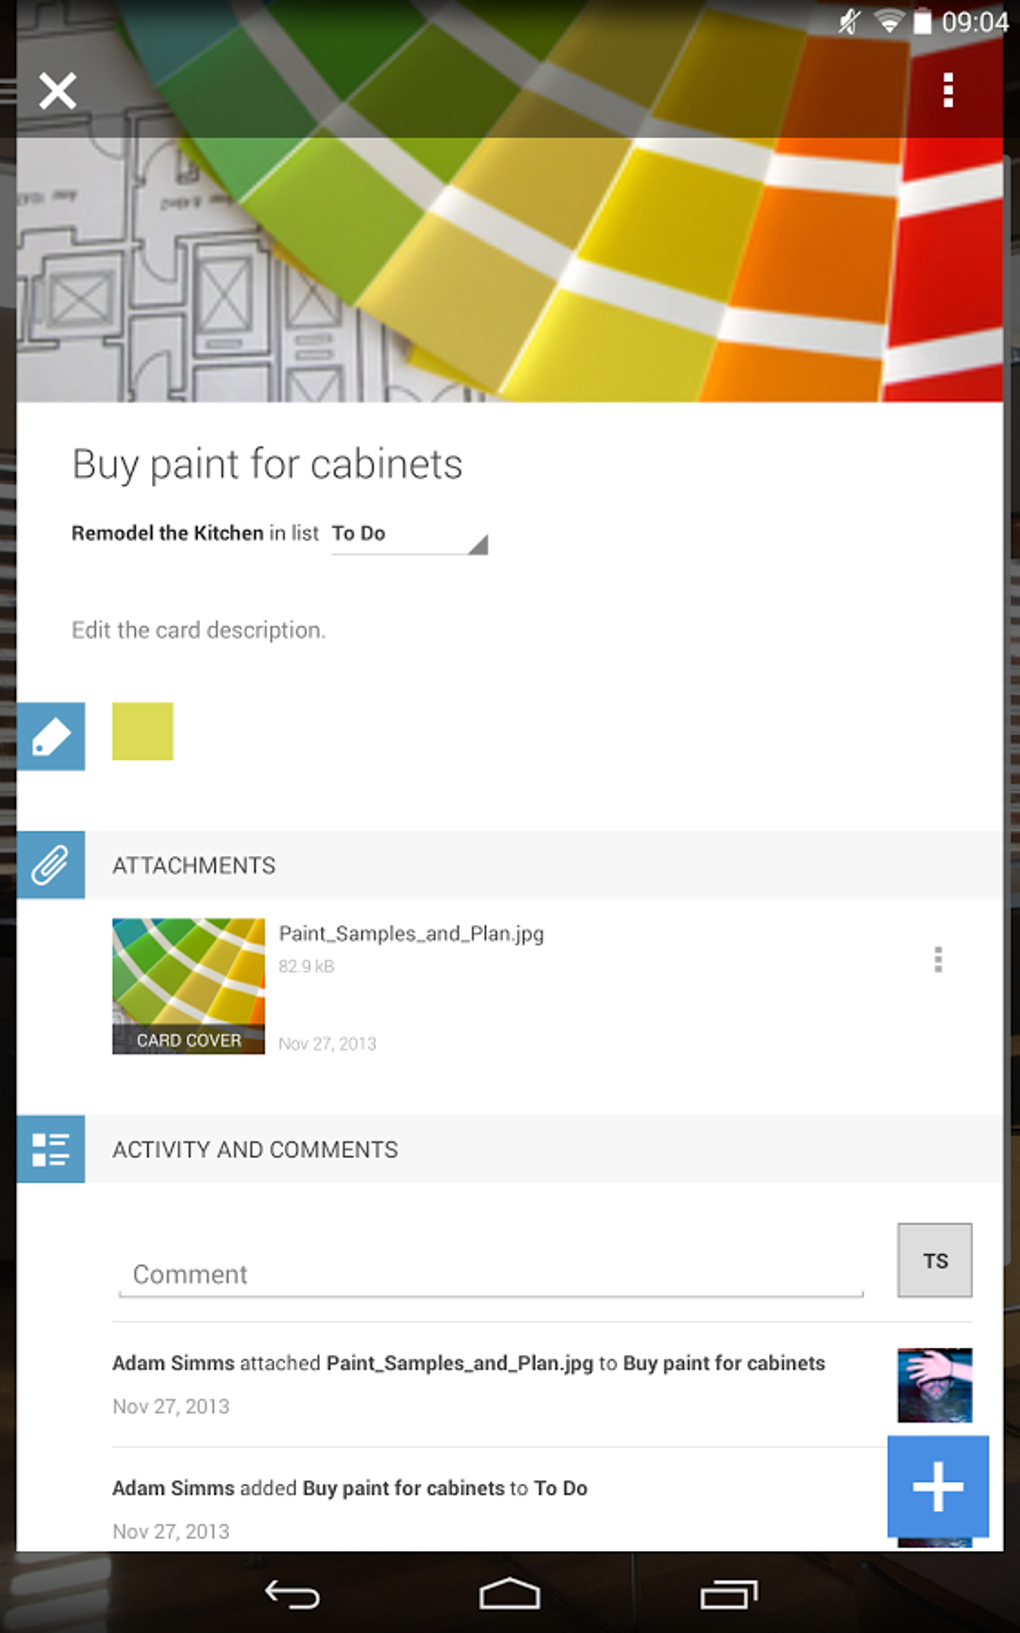Focus the Comment input field
The height and width of the screenshot is (1633, 1020).
click(490, 1274)
